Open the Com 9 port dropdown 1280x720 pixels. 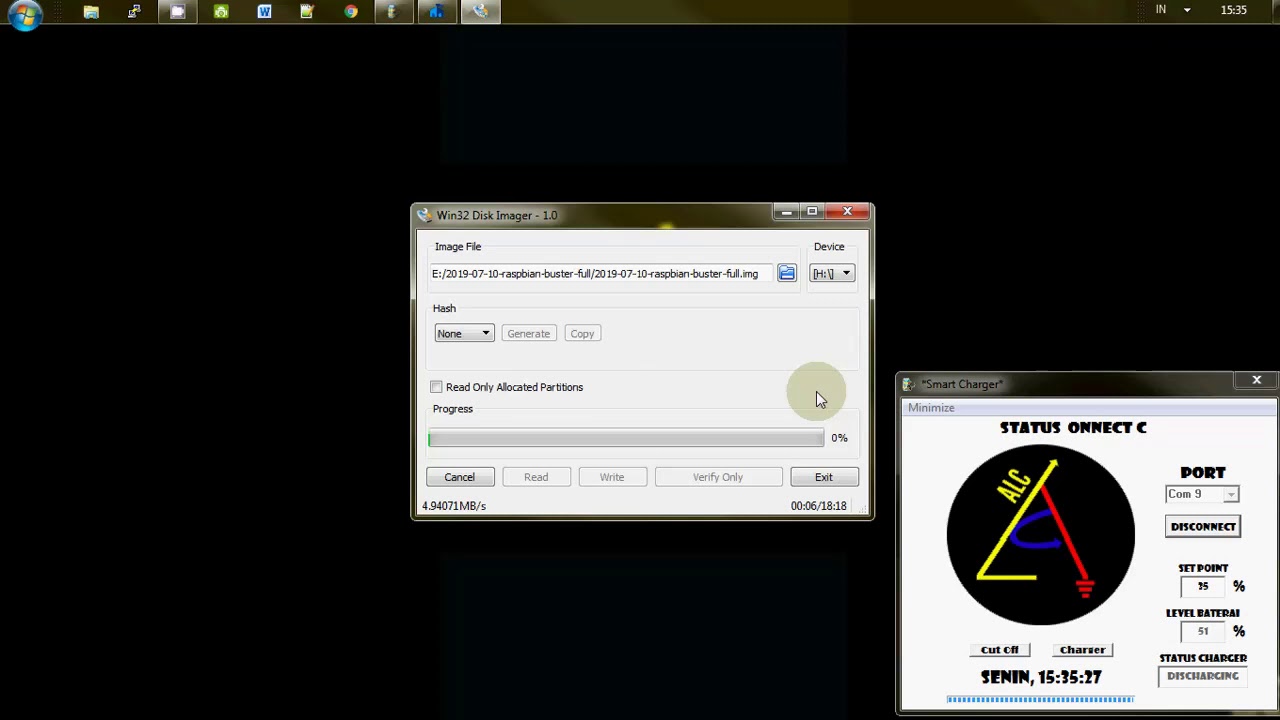click(x=1203, y=494)
